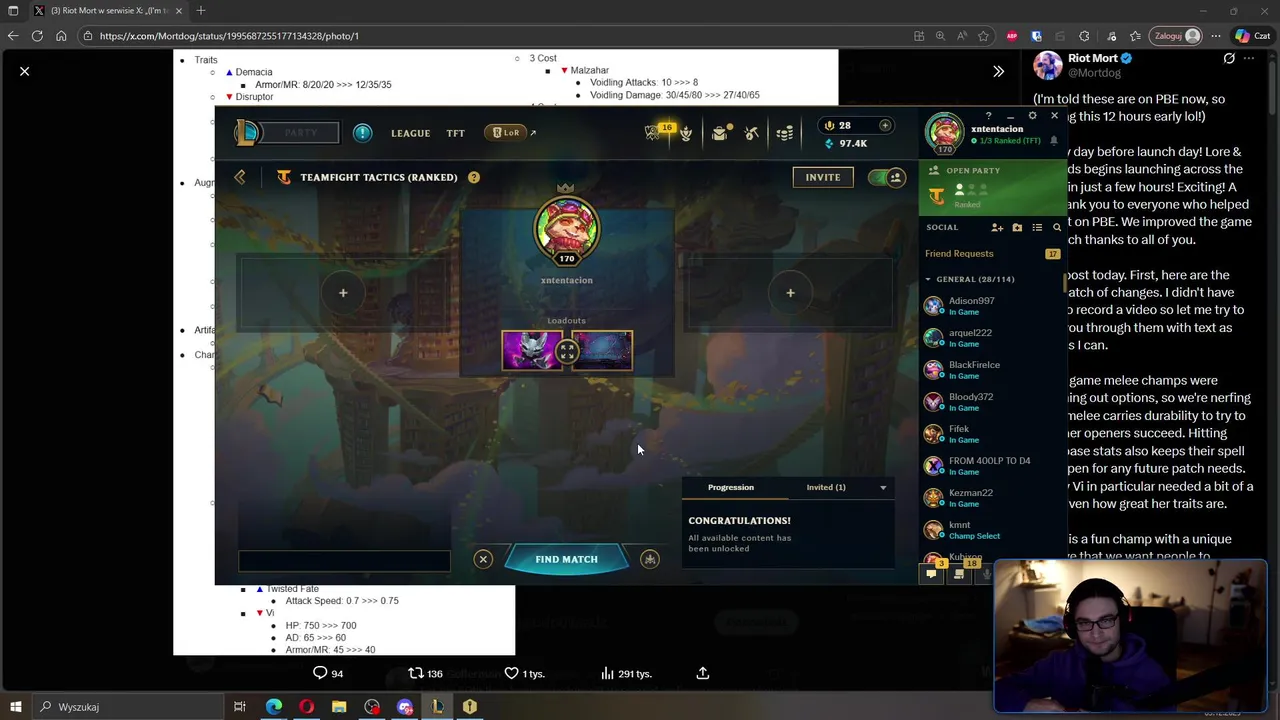Screen dimensions: 1280x720
Task: Open the more options menu on Riot Mort's post
Action: click(x=1249, y=59)
